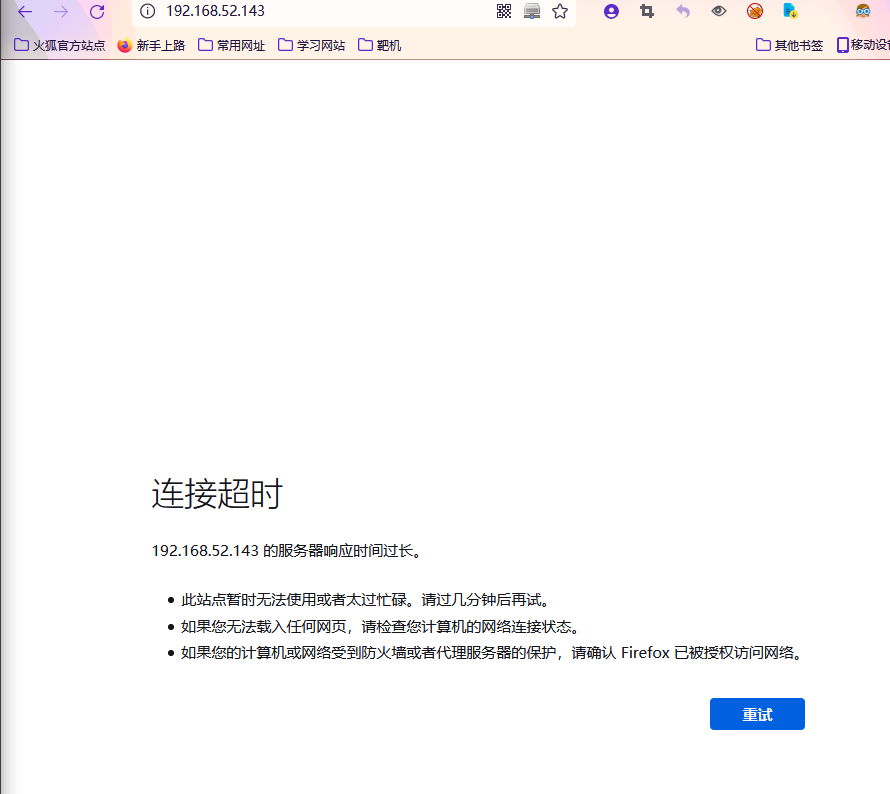Take a screenshot with the crop tool
Viewport: 890px width, 794px height.
click(x=647, y=11)
